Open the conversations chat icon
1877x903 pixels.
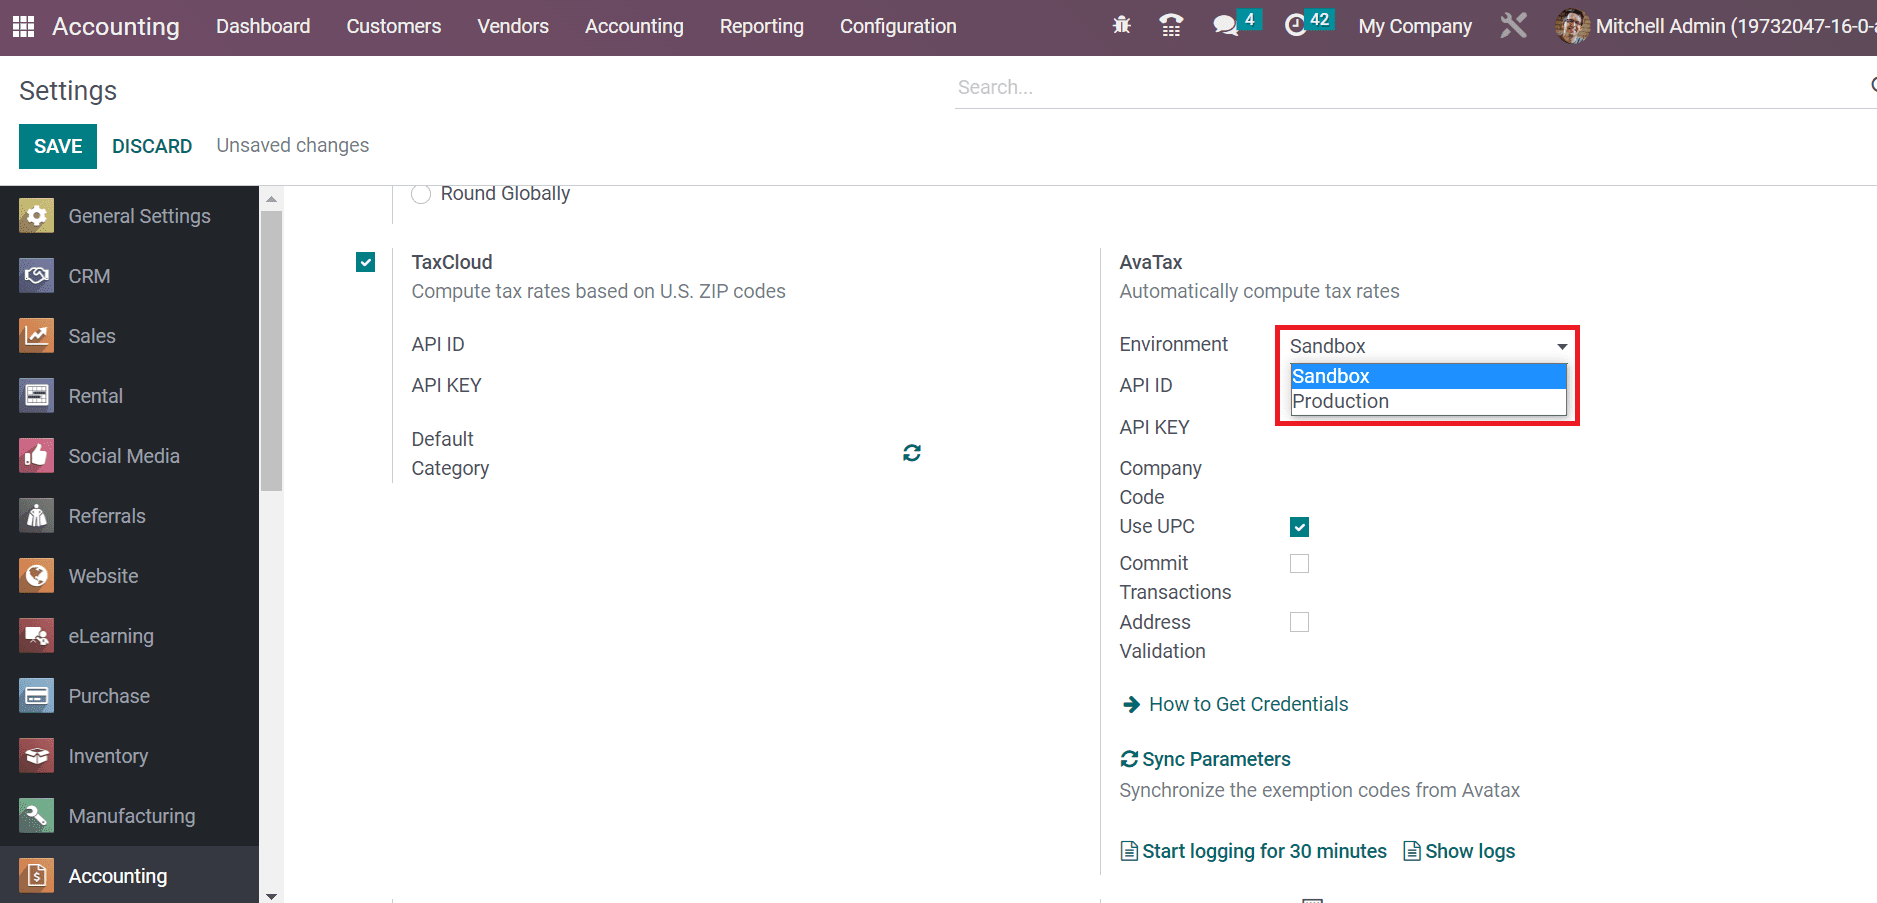pos(1225,25)
